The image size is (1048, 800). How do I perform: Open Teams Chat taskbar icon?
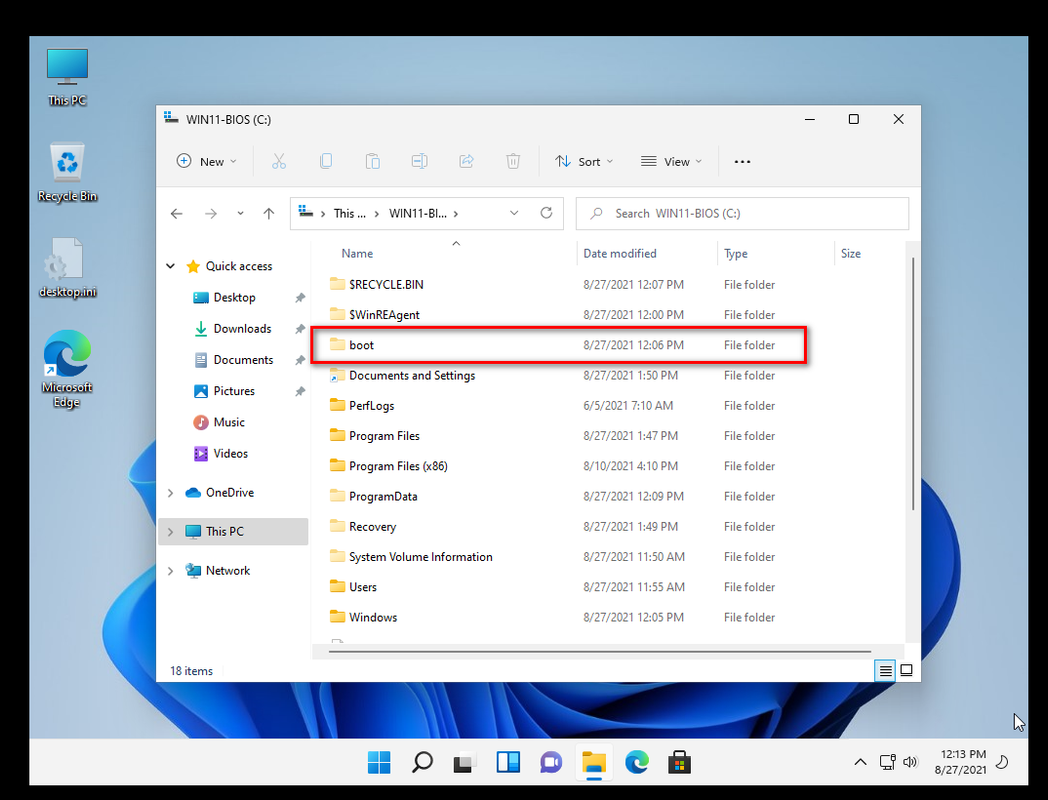[551, 762]
